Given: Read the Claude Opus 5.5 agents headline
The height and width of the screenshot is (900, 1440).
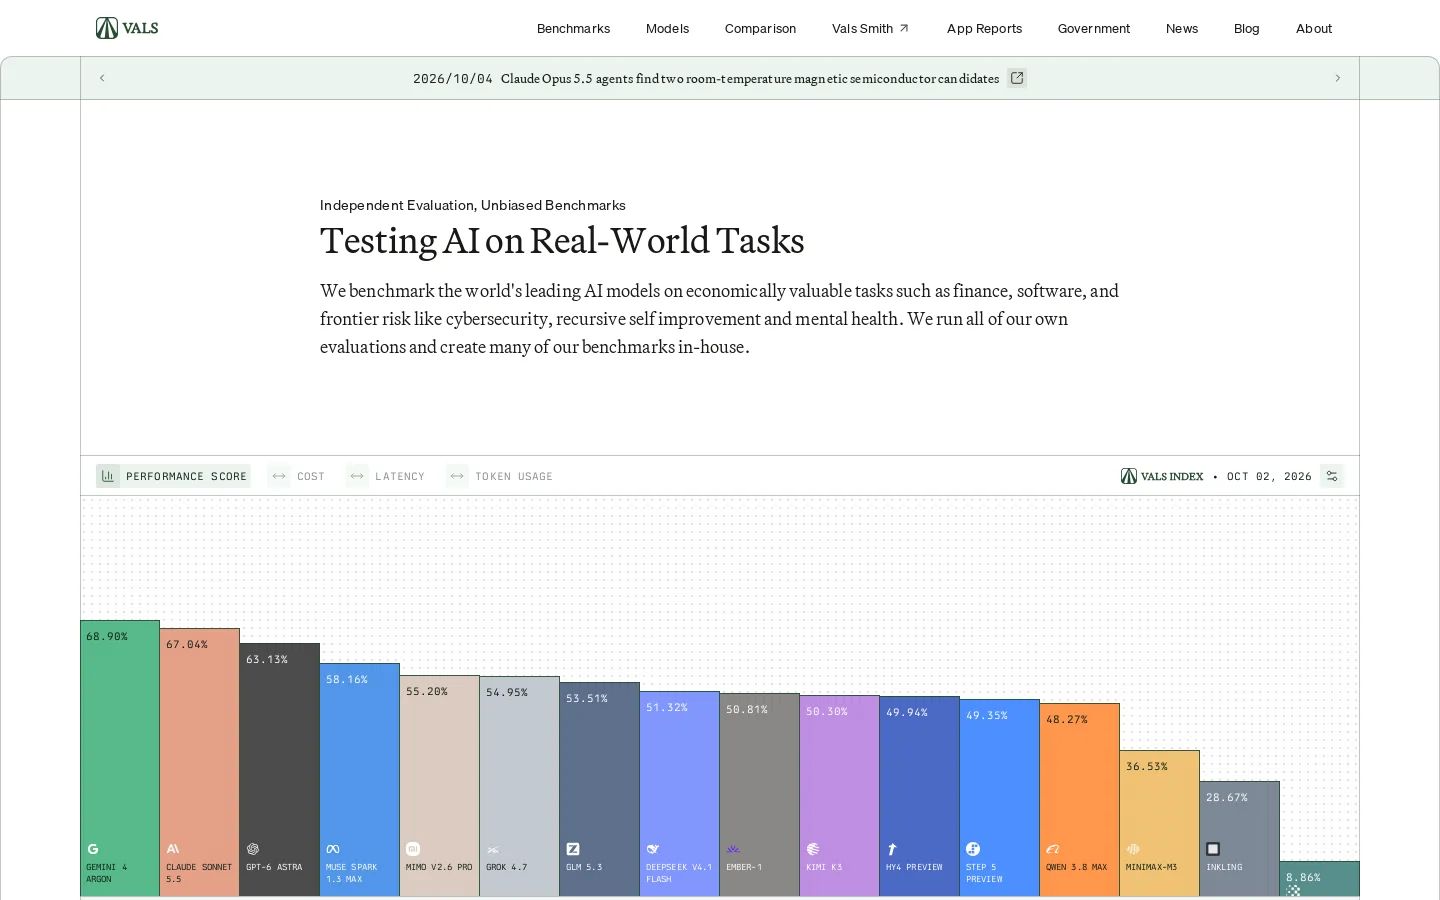Looking at the screenshot, I should pos(750,78).
